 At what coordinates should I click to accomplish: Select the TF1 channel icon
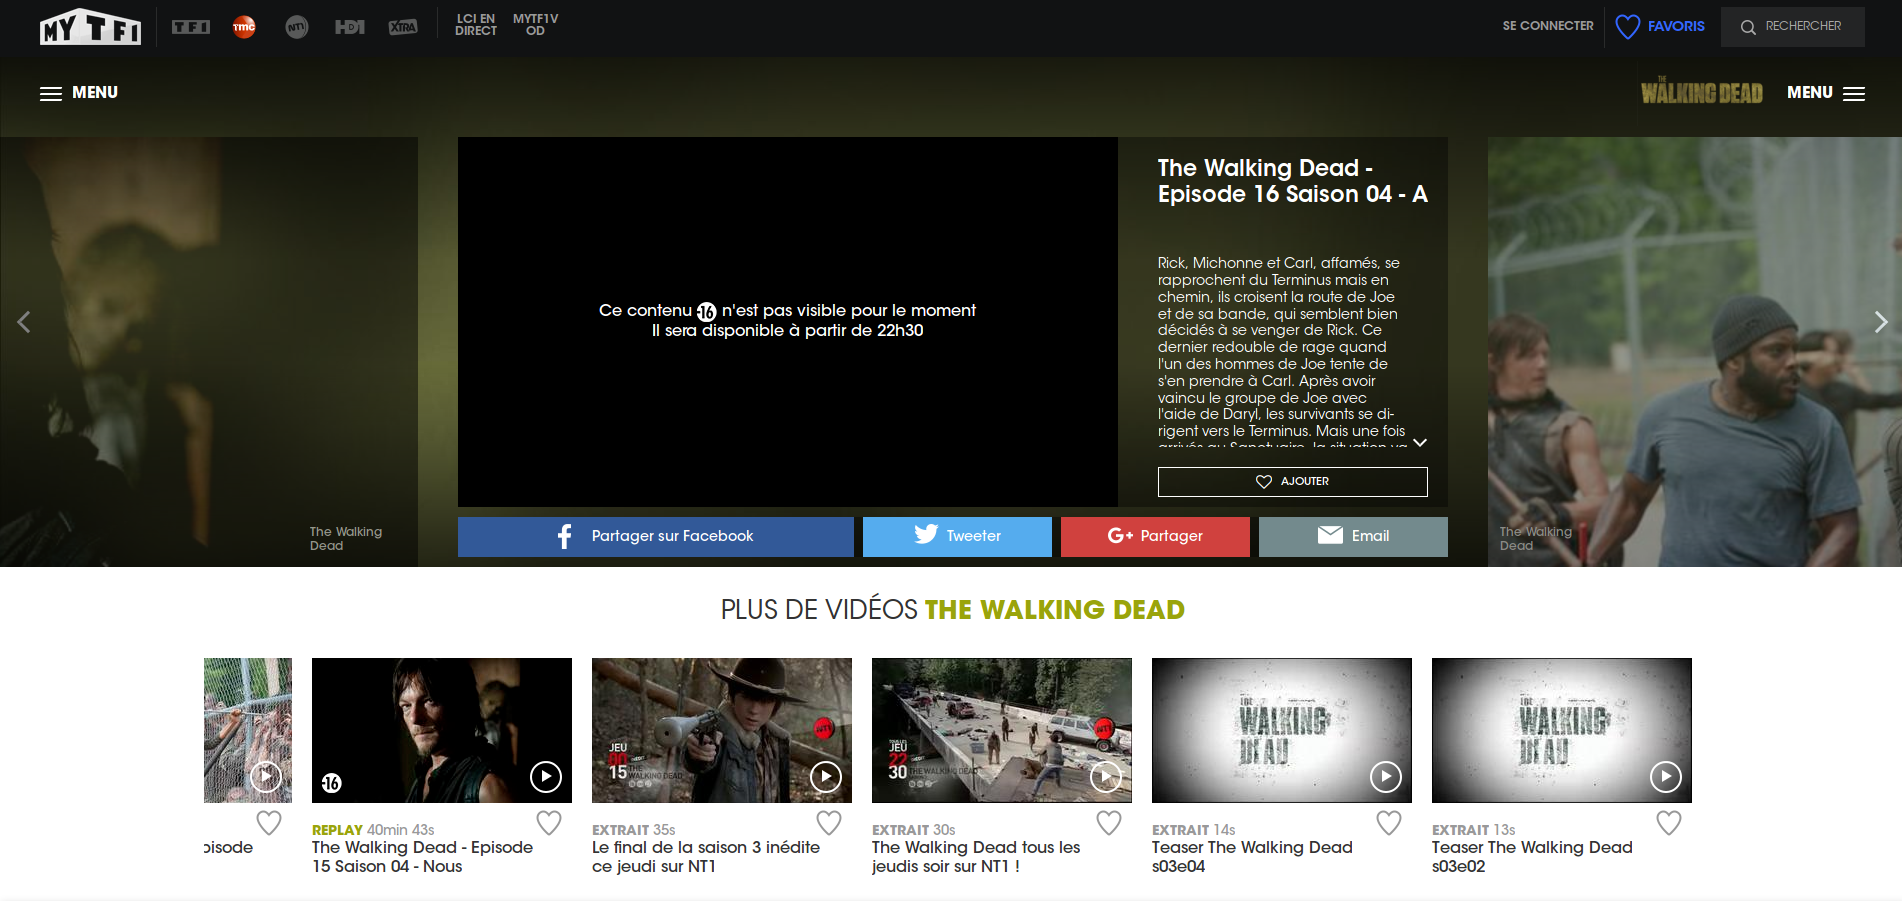click(190, 27)
